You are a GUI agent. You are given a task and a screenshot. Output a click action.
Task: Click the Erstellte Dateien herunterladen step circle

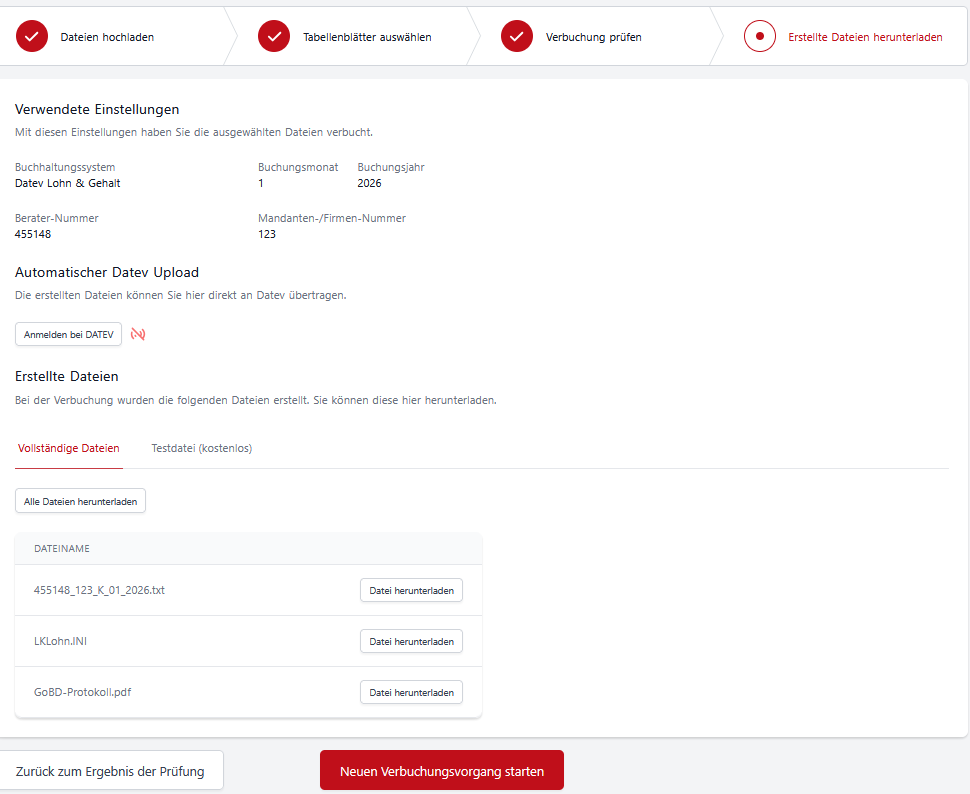pyautogui.click(x=760, y=37)
